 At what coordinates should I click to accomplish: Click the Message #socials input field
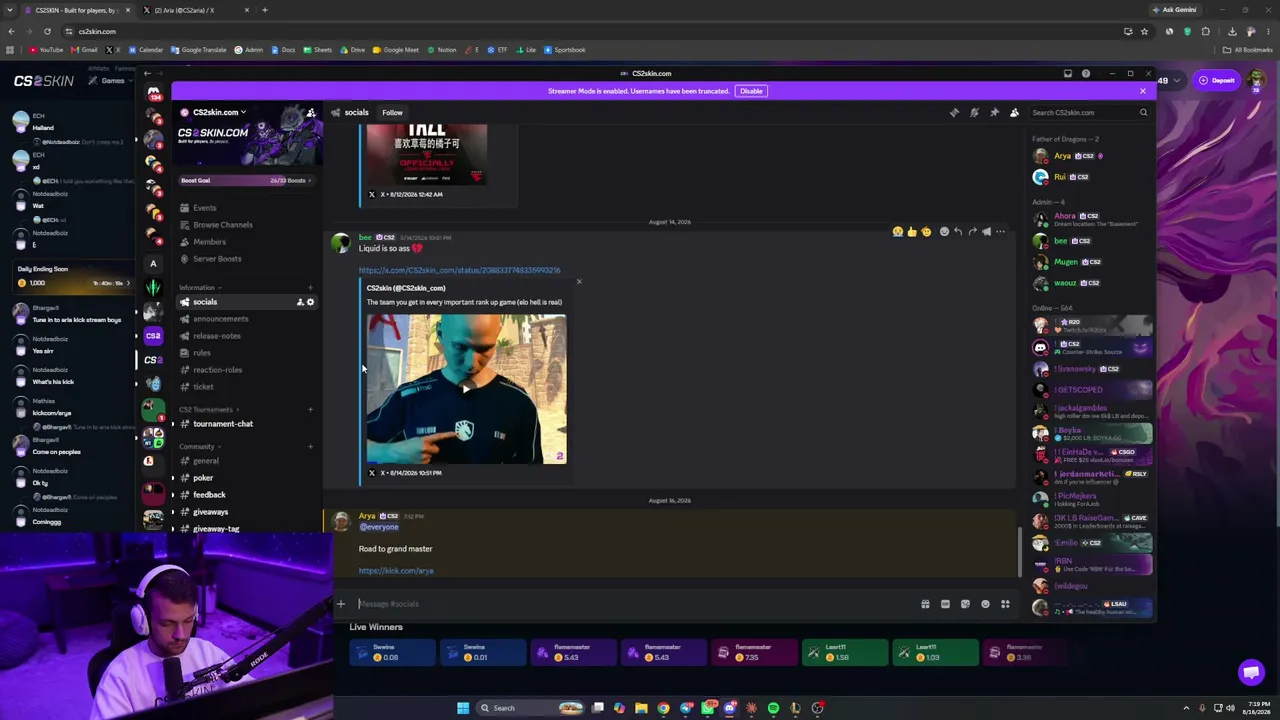(x=636, y=604)
